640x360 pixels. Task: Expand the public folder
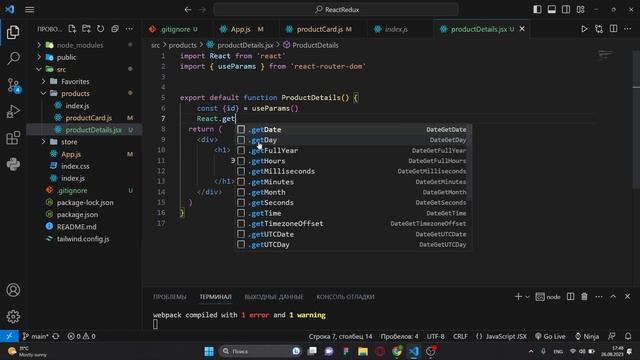39,57
